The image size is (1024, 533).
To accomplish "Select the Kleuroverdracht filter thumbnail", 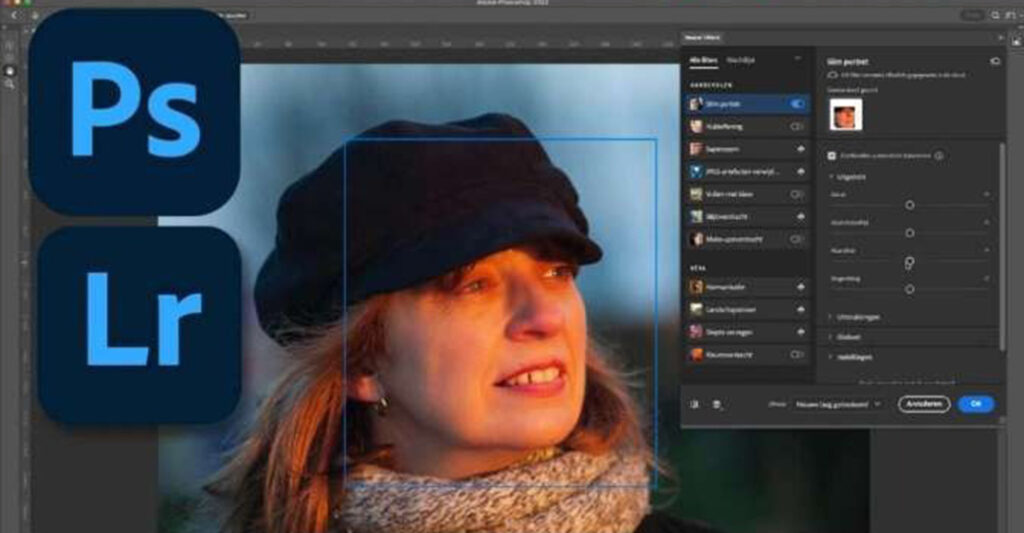I will (x=696, y=355).
